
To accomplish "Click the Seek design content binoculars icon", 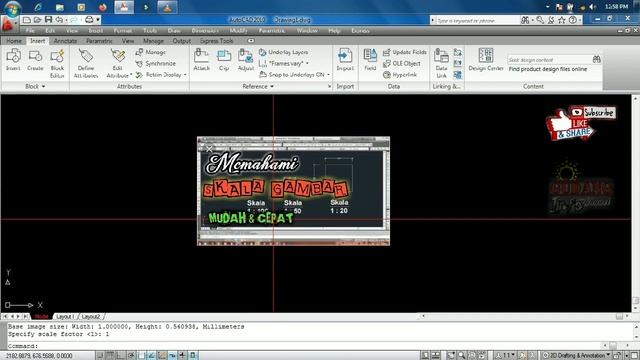I will pyautogui.click(x=596, y=60).
